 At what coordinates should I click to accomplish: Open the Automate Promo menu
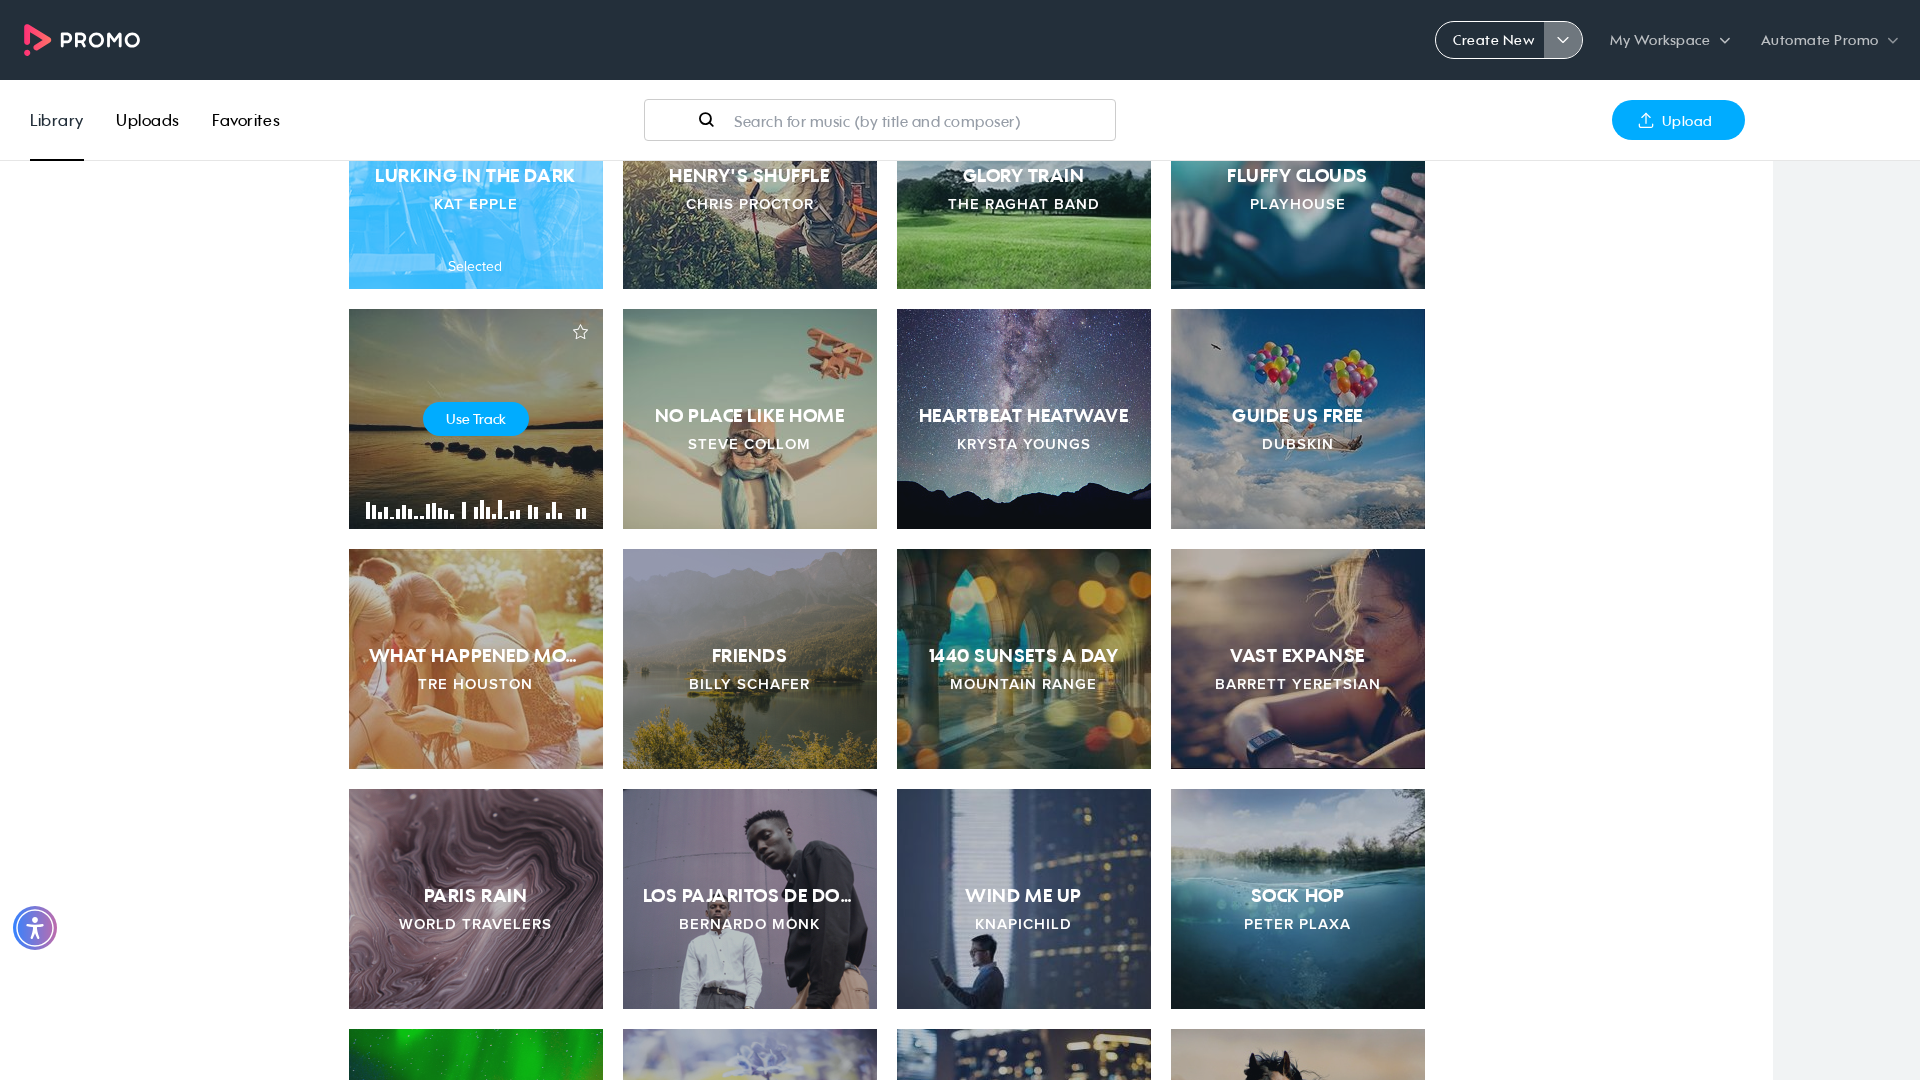coord(1829,40)
